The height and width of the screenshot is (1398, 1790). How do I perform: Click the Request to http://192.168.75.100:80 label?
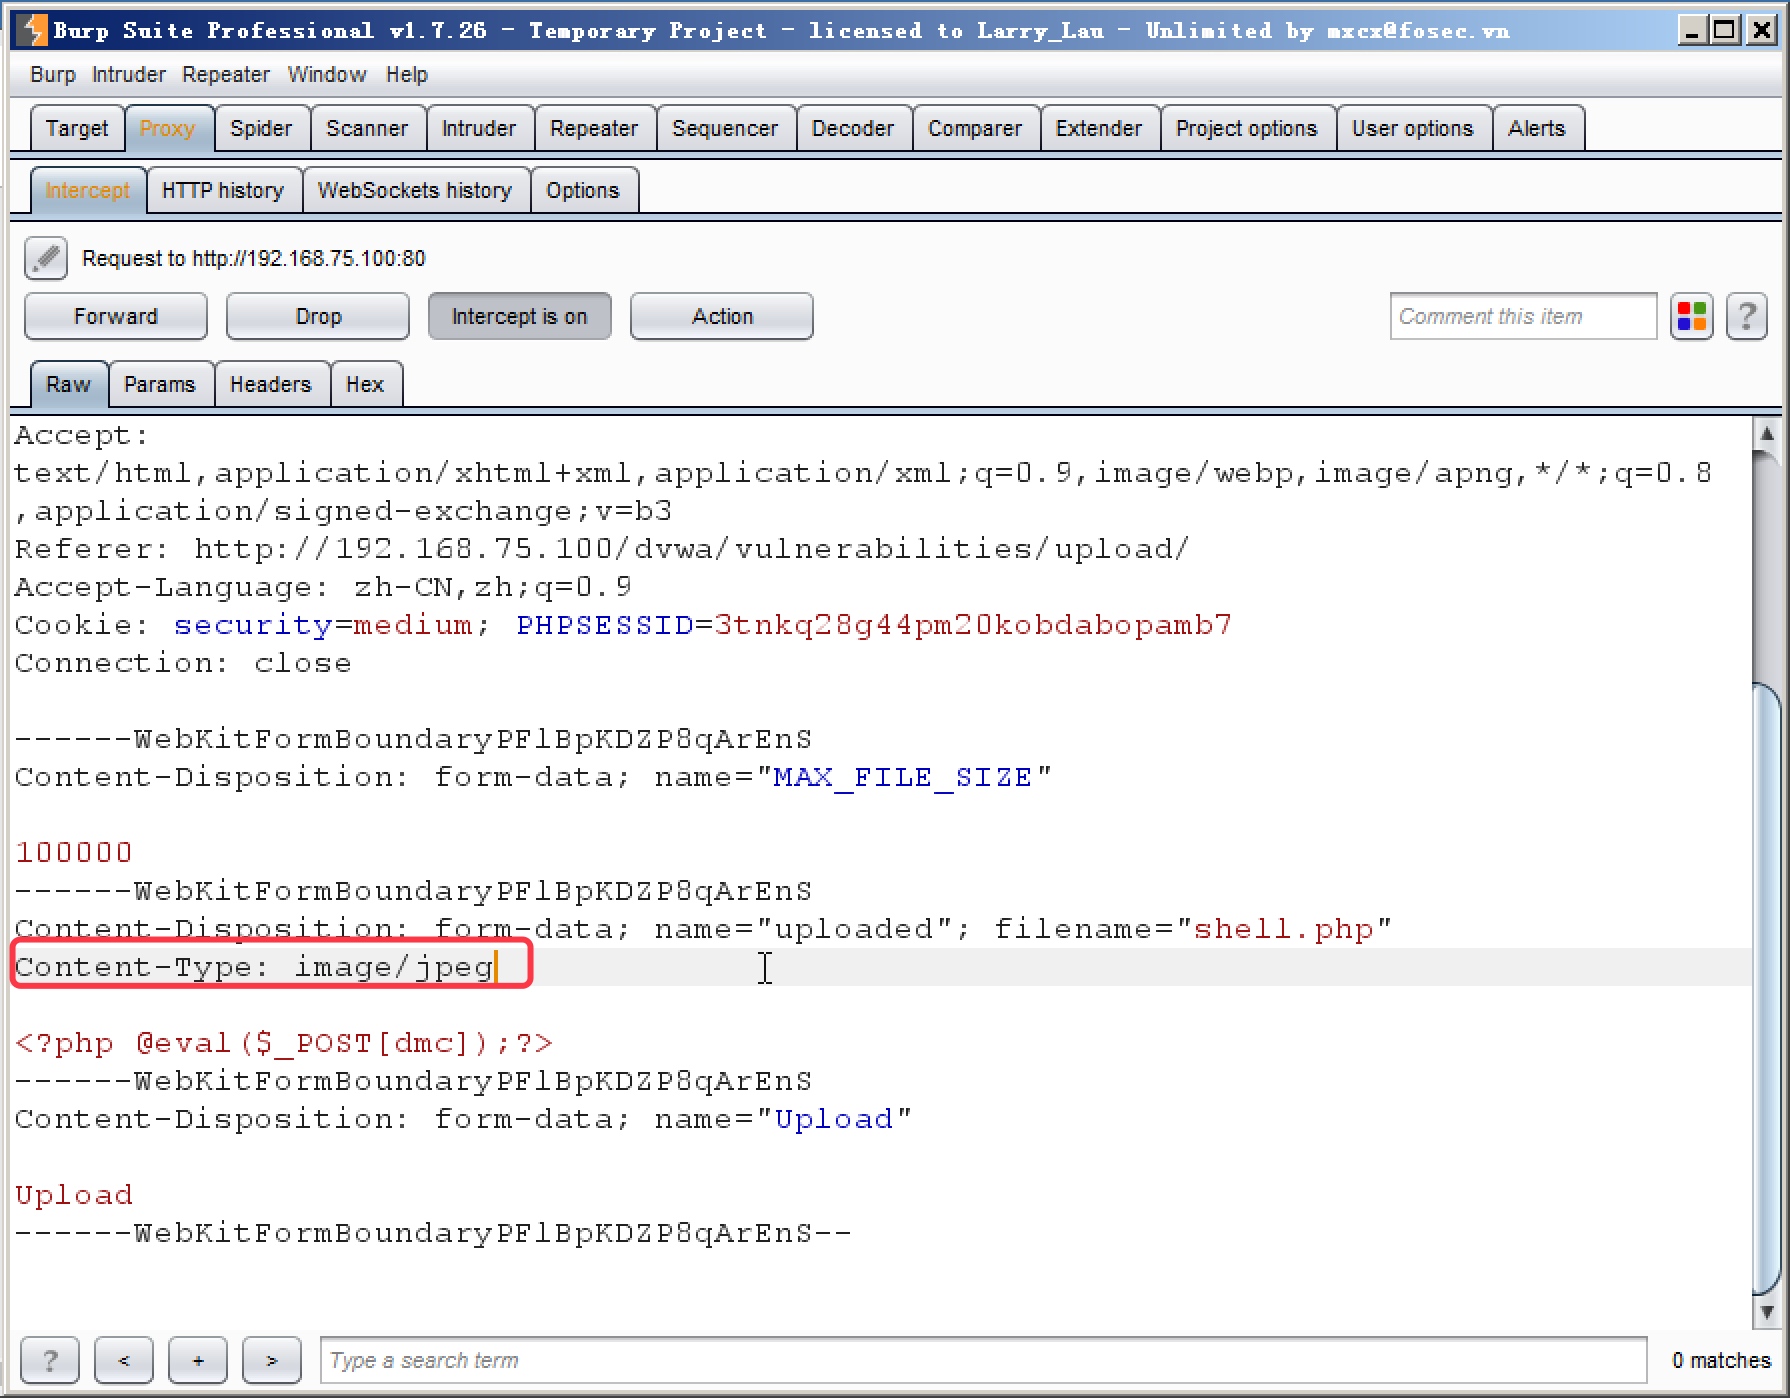pos(254,259)
